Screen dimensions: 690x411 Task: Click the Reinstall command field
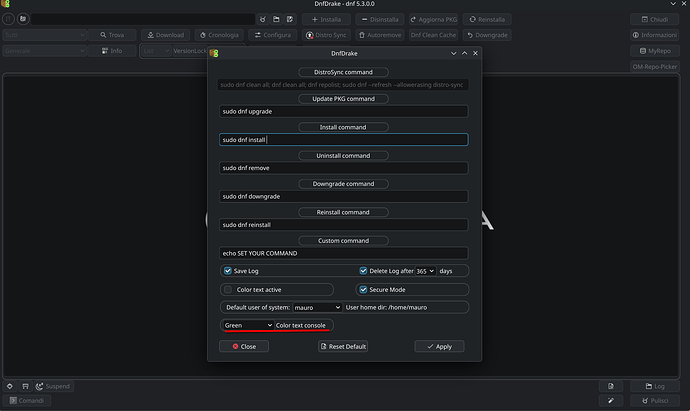tap(344, 224)
